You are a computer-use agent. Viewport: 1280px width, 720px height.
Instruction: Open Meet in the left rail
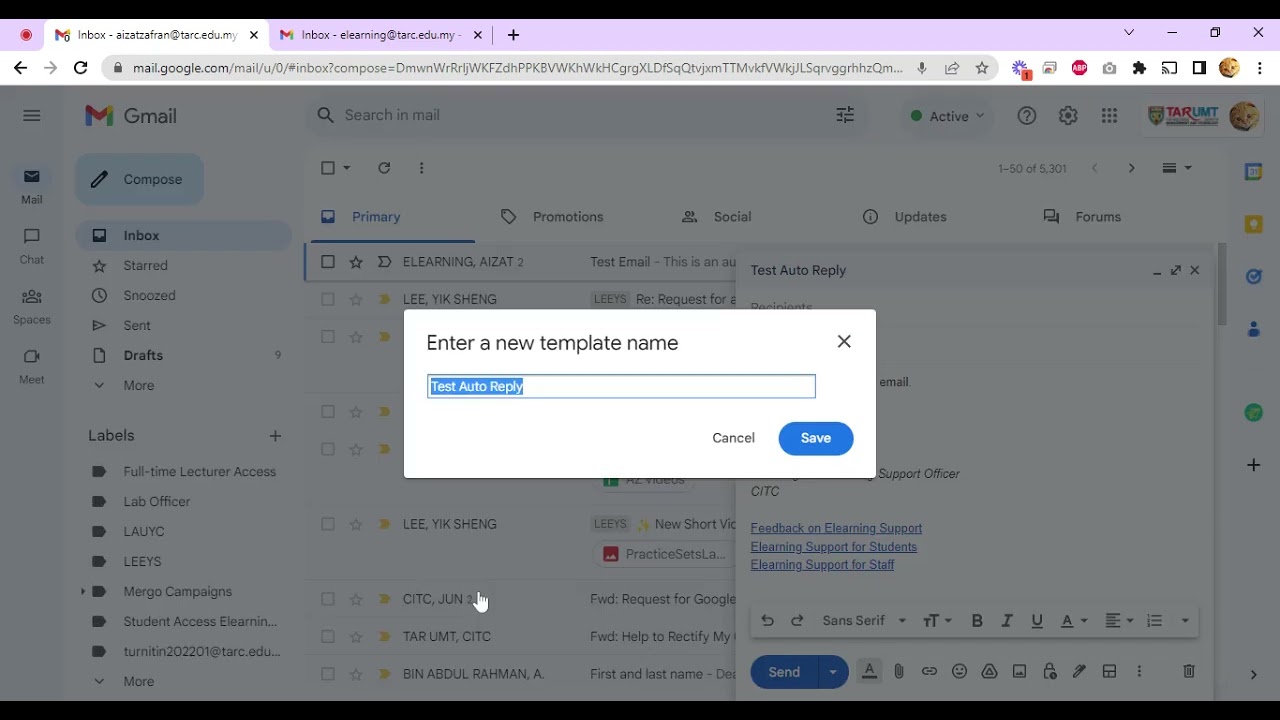tap(32, 365)
